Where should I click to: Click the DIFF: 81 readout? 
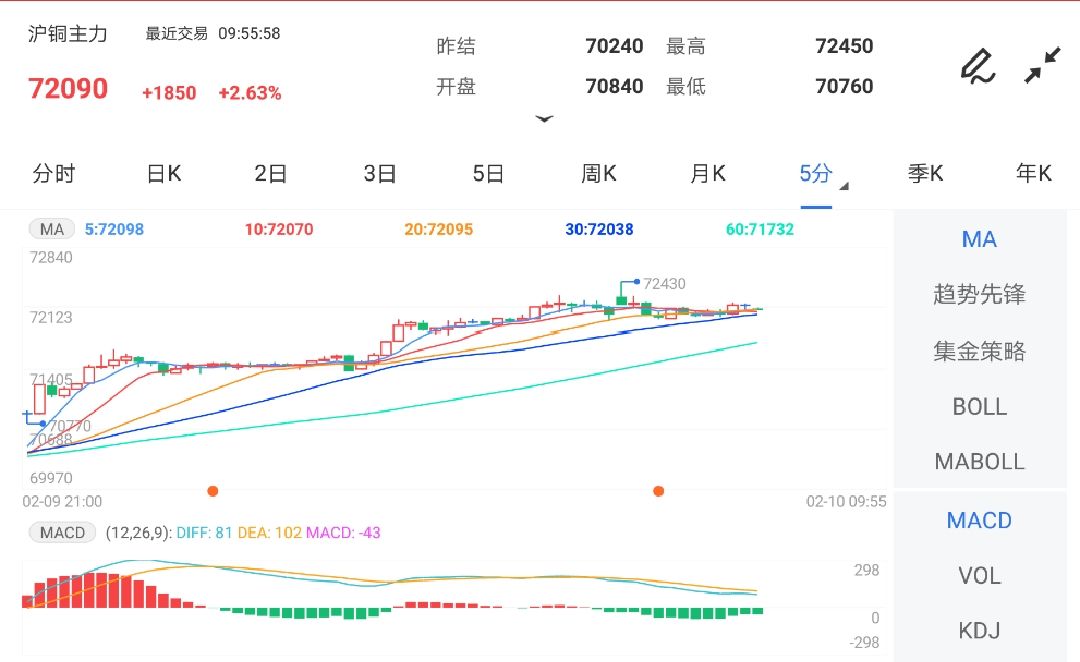tap(204, 532)
